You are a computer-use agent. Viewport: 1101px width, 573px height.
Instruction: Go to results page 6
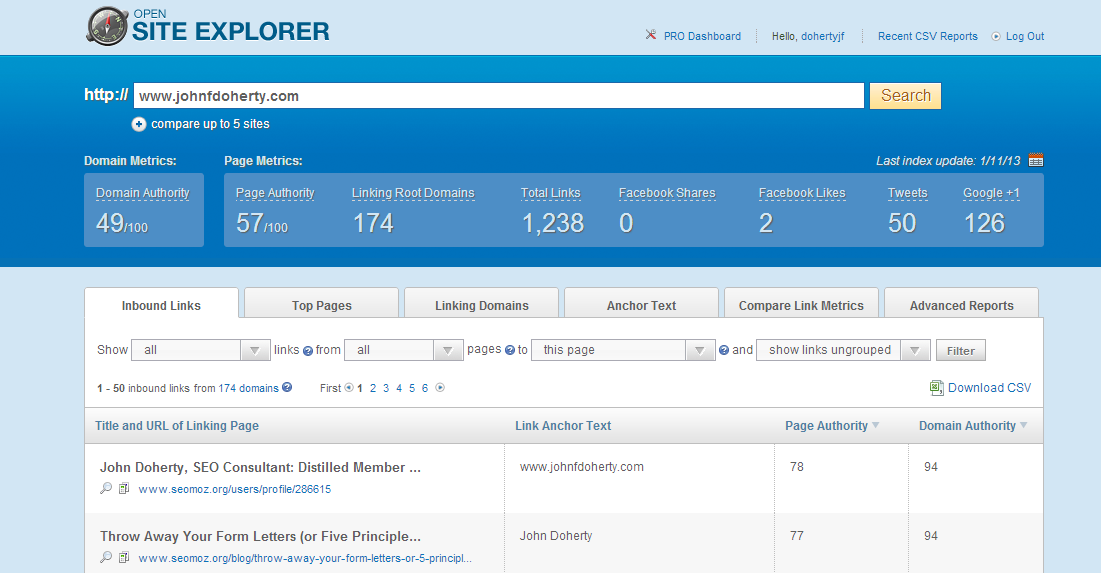[x=425, y=388]
